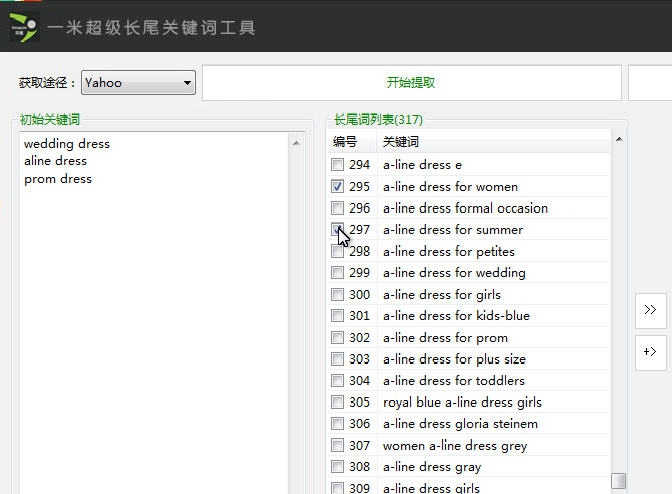Click the keyword list scrollbar thumb
672x494 pixels.
[x=618, y=481]
